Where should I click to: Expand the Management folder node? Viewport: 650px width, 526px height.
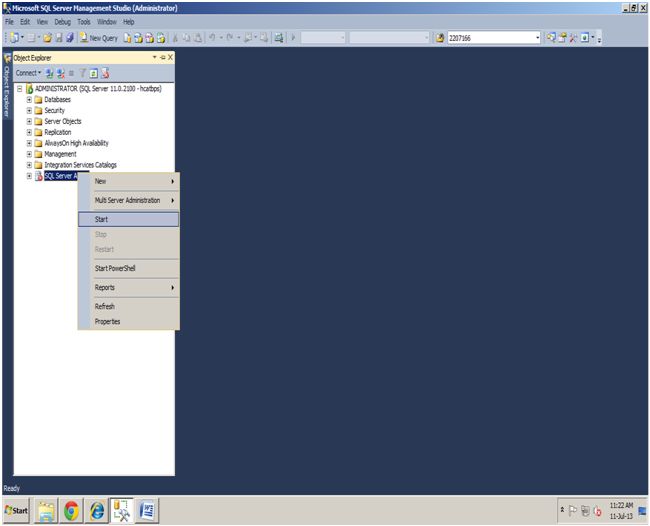29,154
